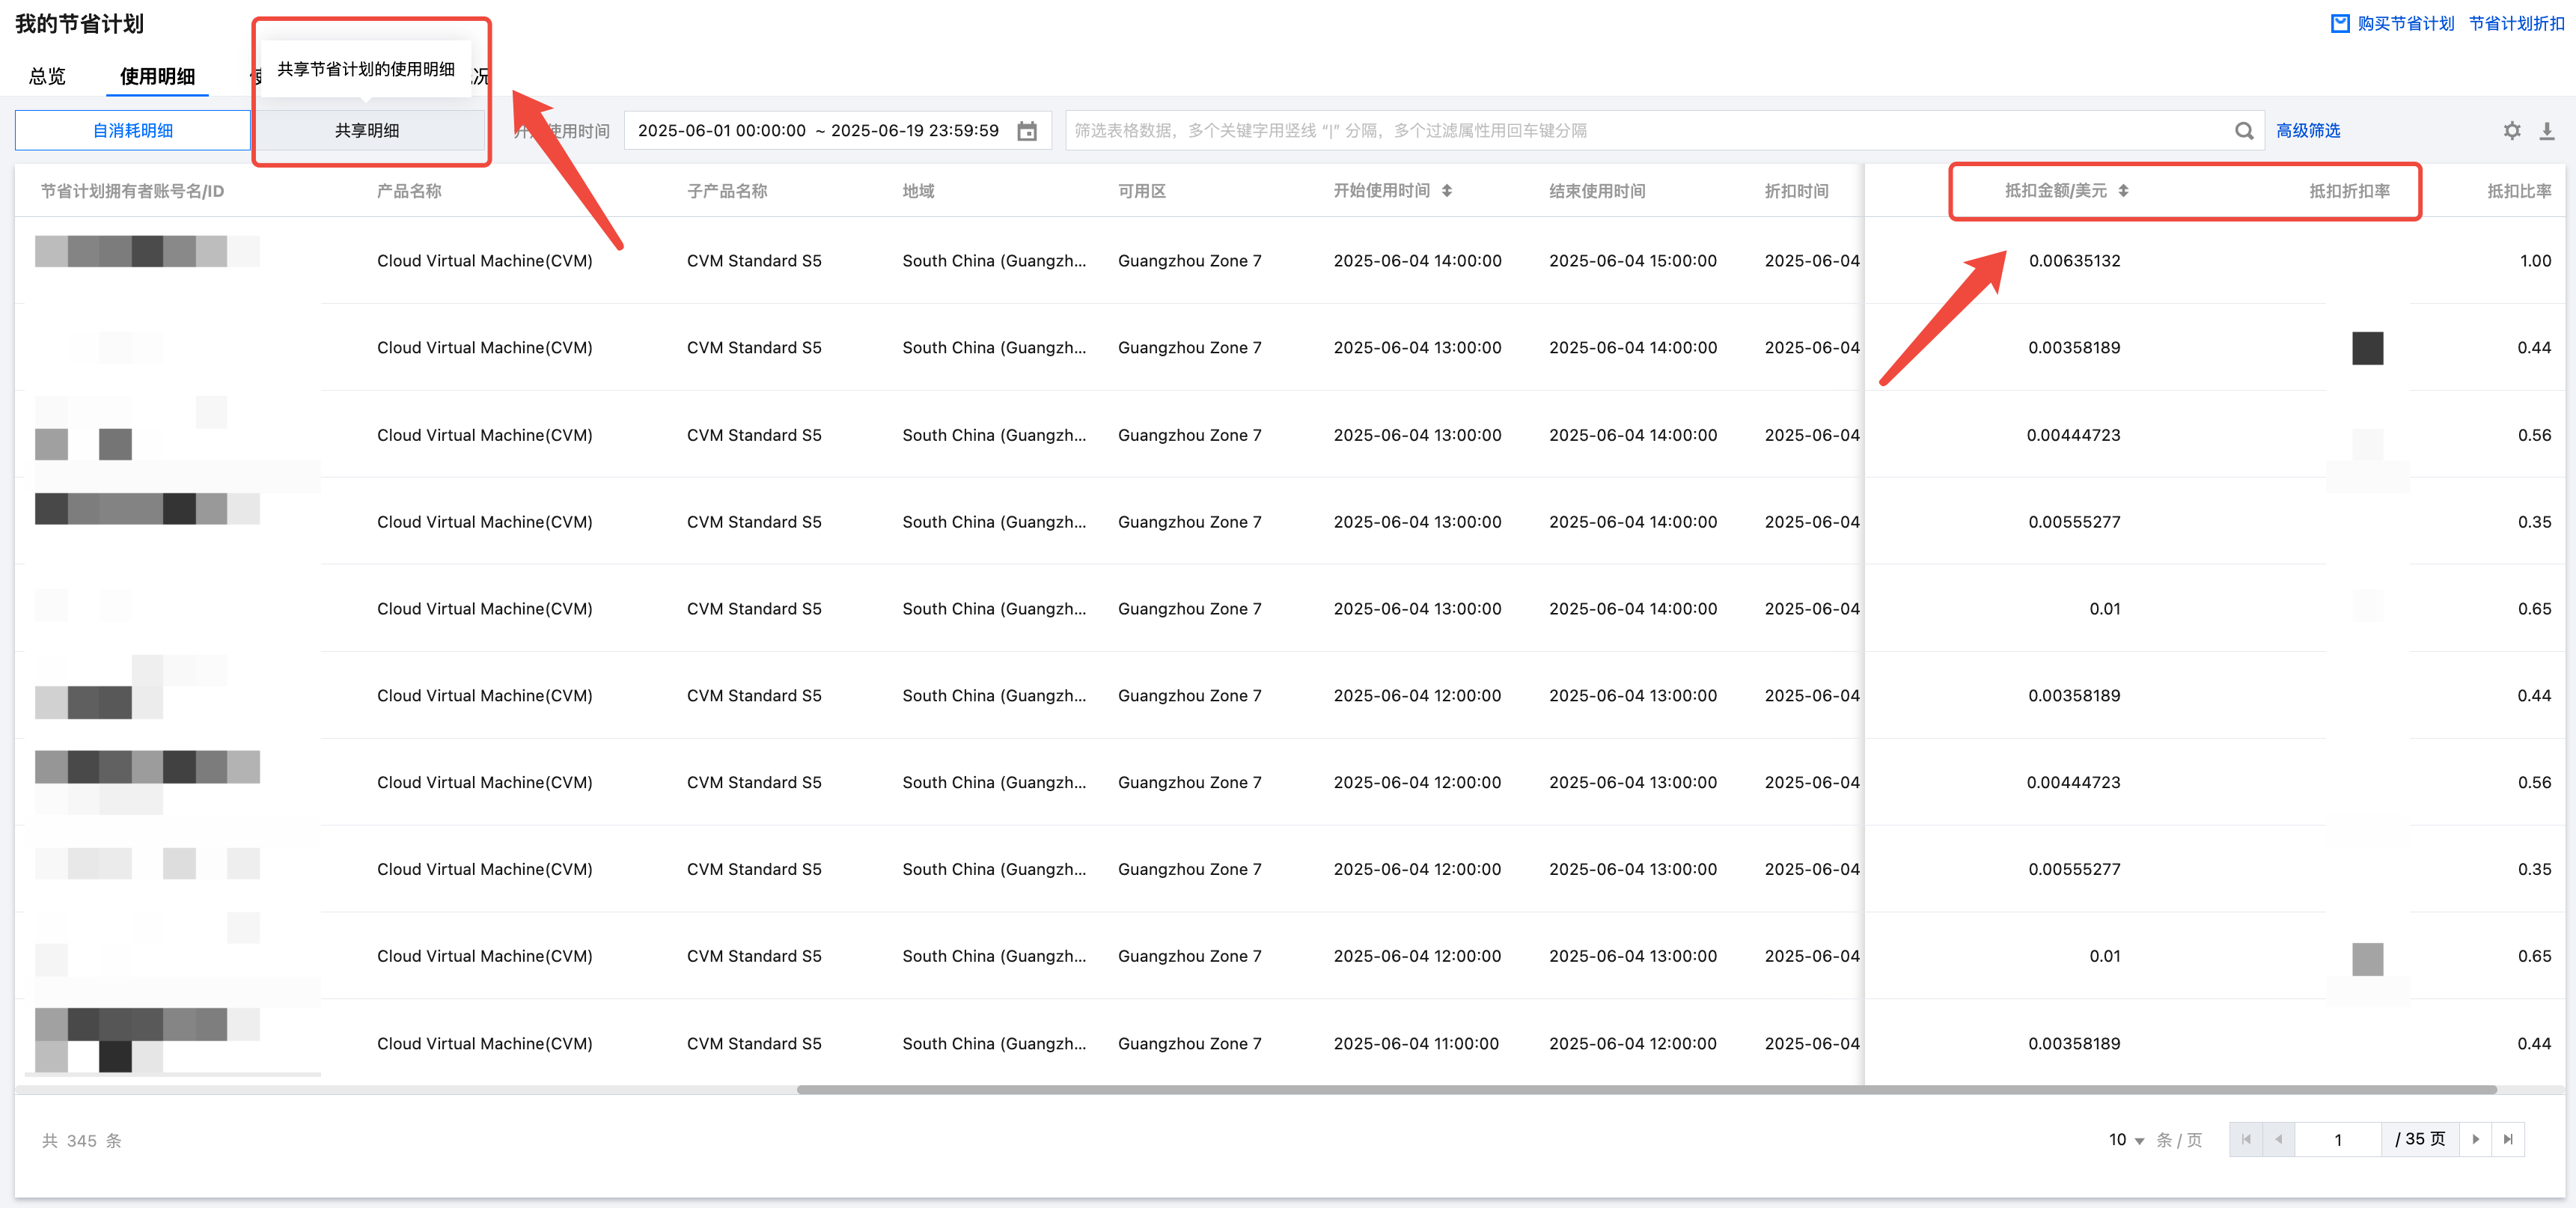This screenshot has height=1208, width=2576.
Task: Click the search magnifier icon
Action: [2243, 131]
